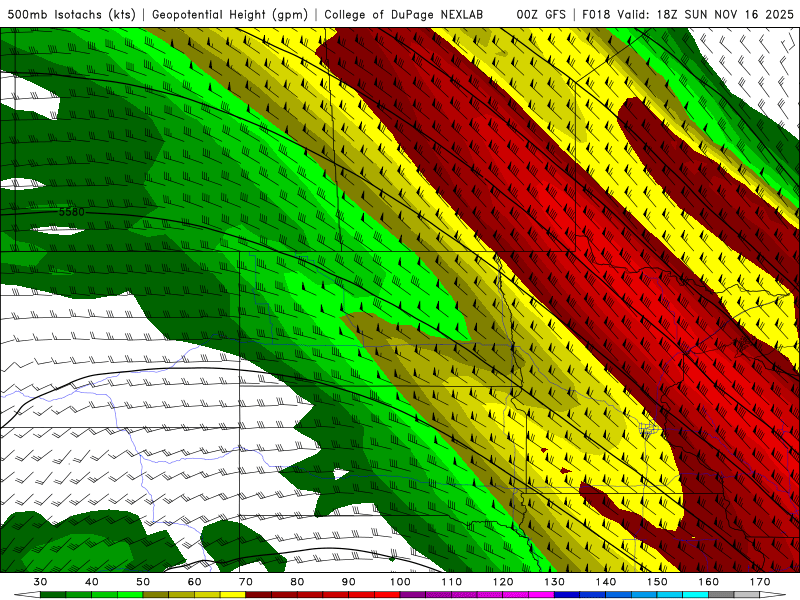This screenshot has height=600, width=800.
Task: Click the "F018 Valid: 18Z SUN NOV 16 2025" text
Action: (x=688, y=14)
